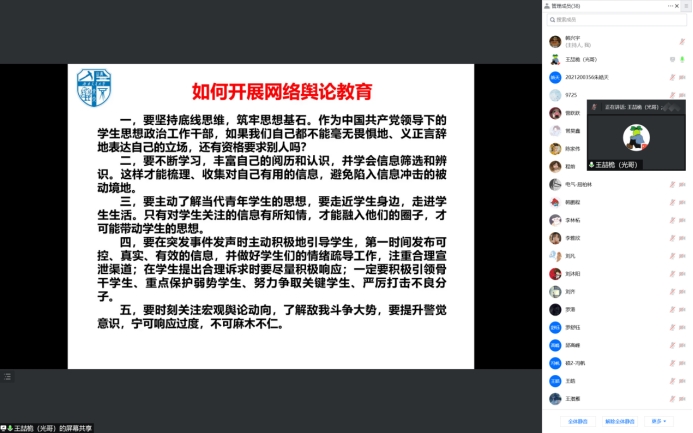
Task: Click the avatar of participant 9725
Action: pyautogui.click(x=555, y=95)
